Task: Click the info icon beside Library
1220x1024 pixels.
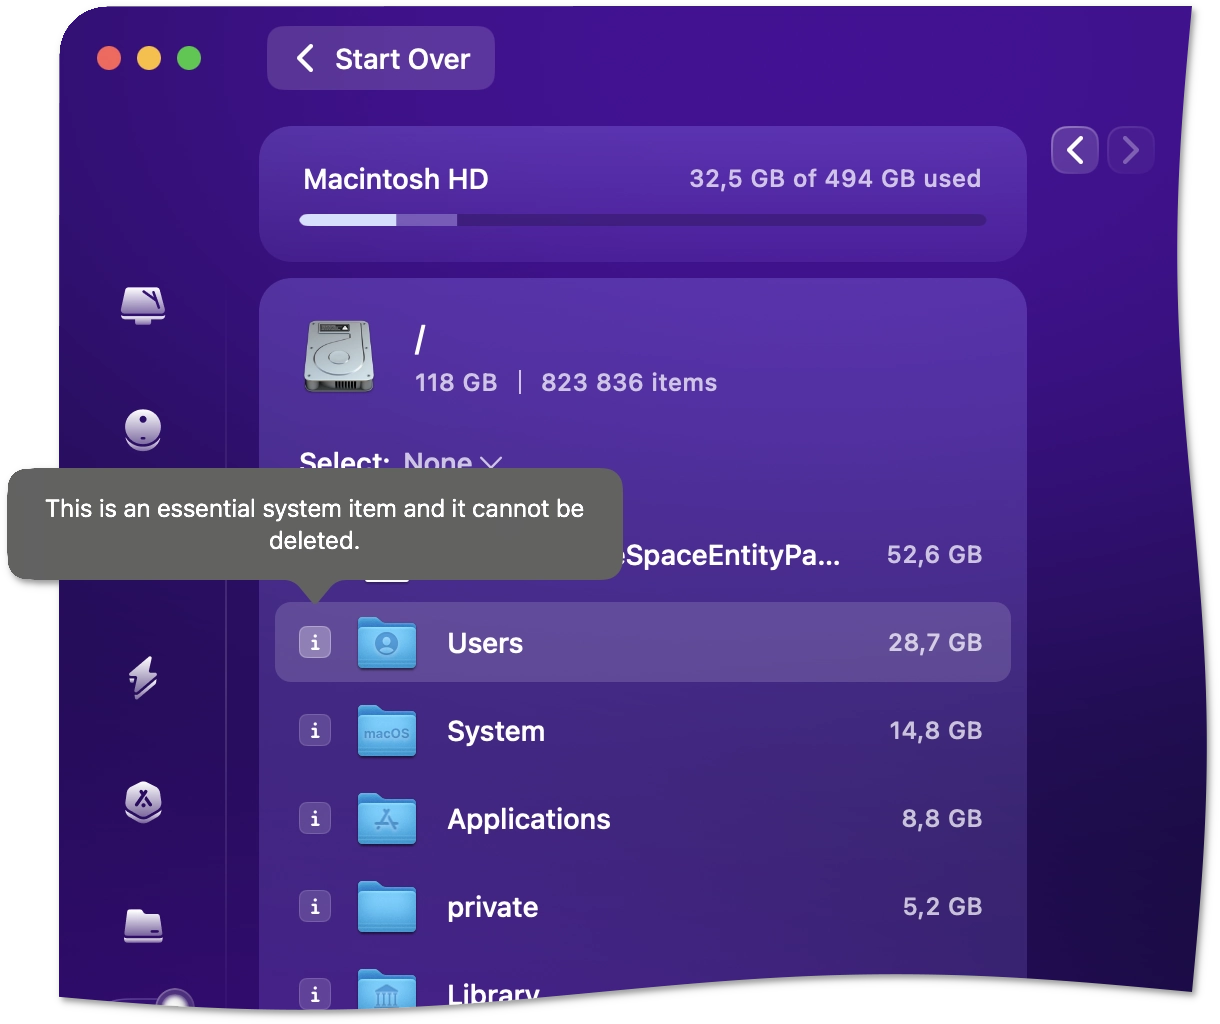Action: click(x=315, y=992)
